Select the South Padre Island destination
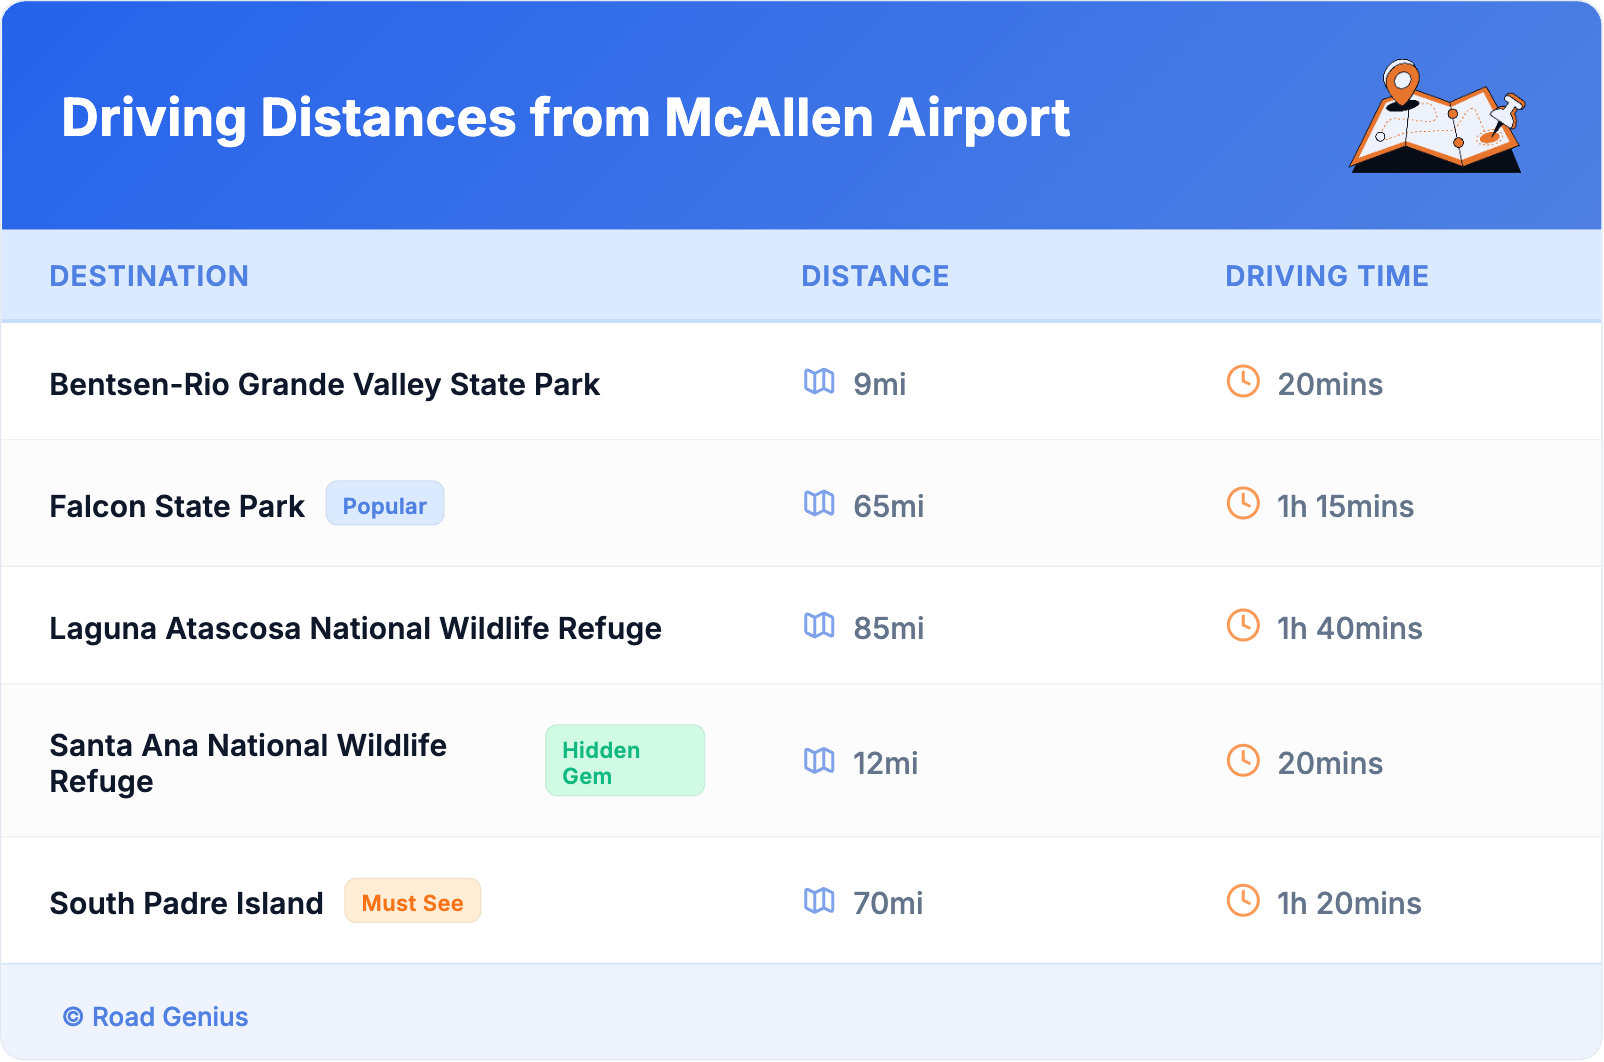This screenshot has width=1604, height=1062. [x=186, y=904]
